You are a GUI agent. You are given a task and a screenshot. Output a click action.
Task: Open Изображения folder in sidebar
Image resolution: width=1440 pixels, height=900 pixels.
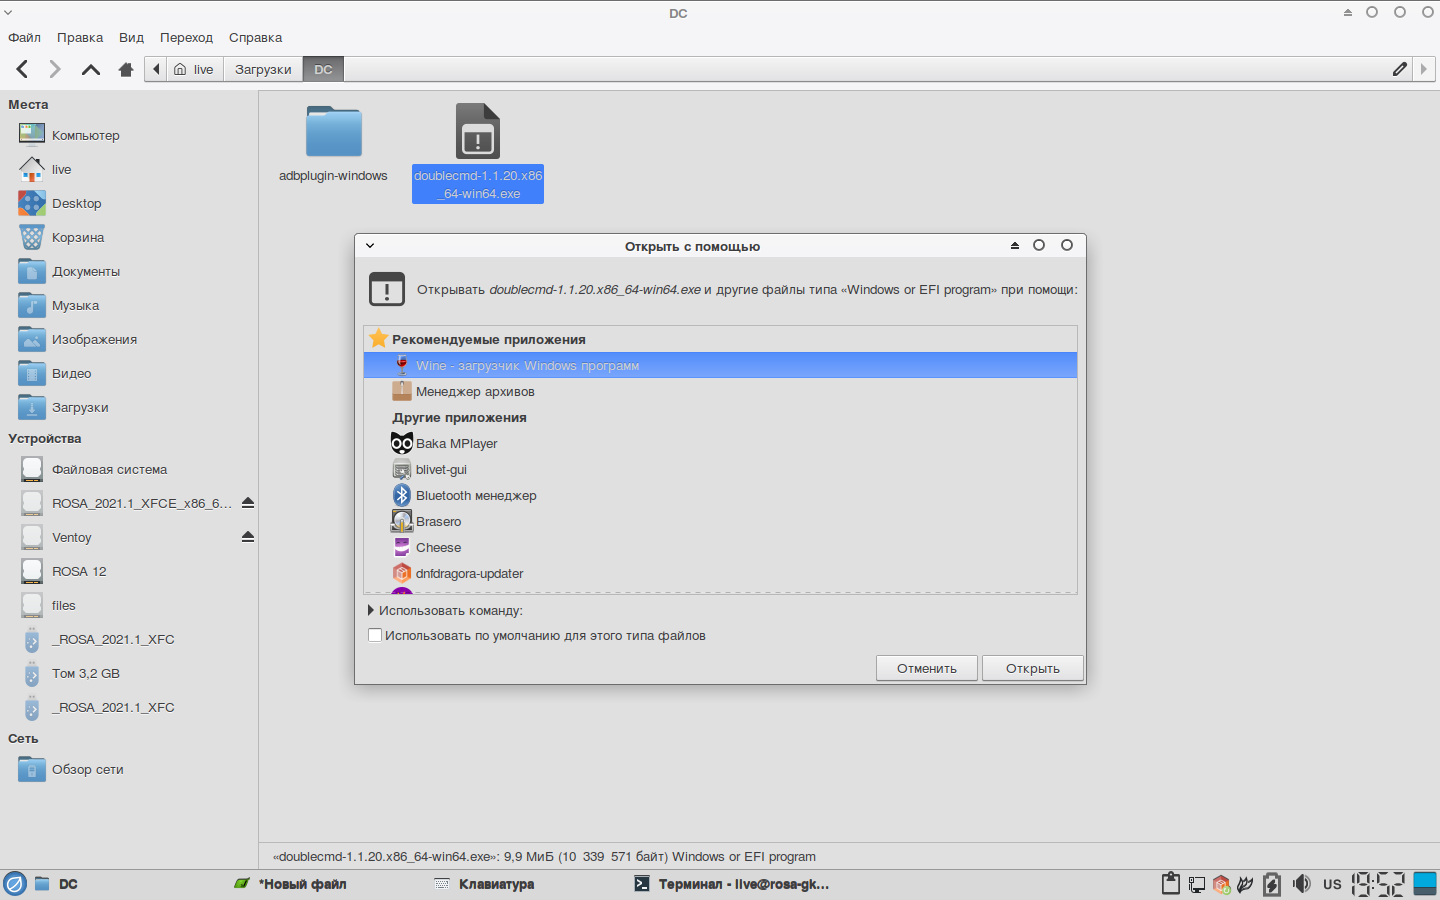coord(94,339)
